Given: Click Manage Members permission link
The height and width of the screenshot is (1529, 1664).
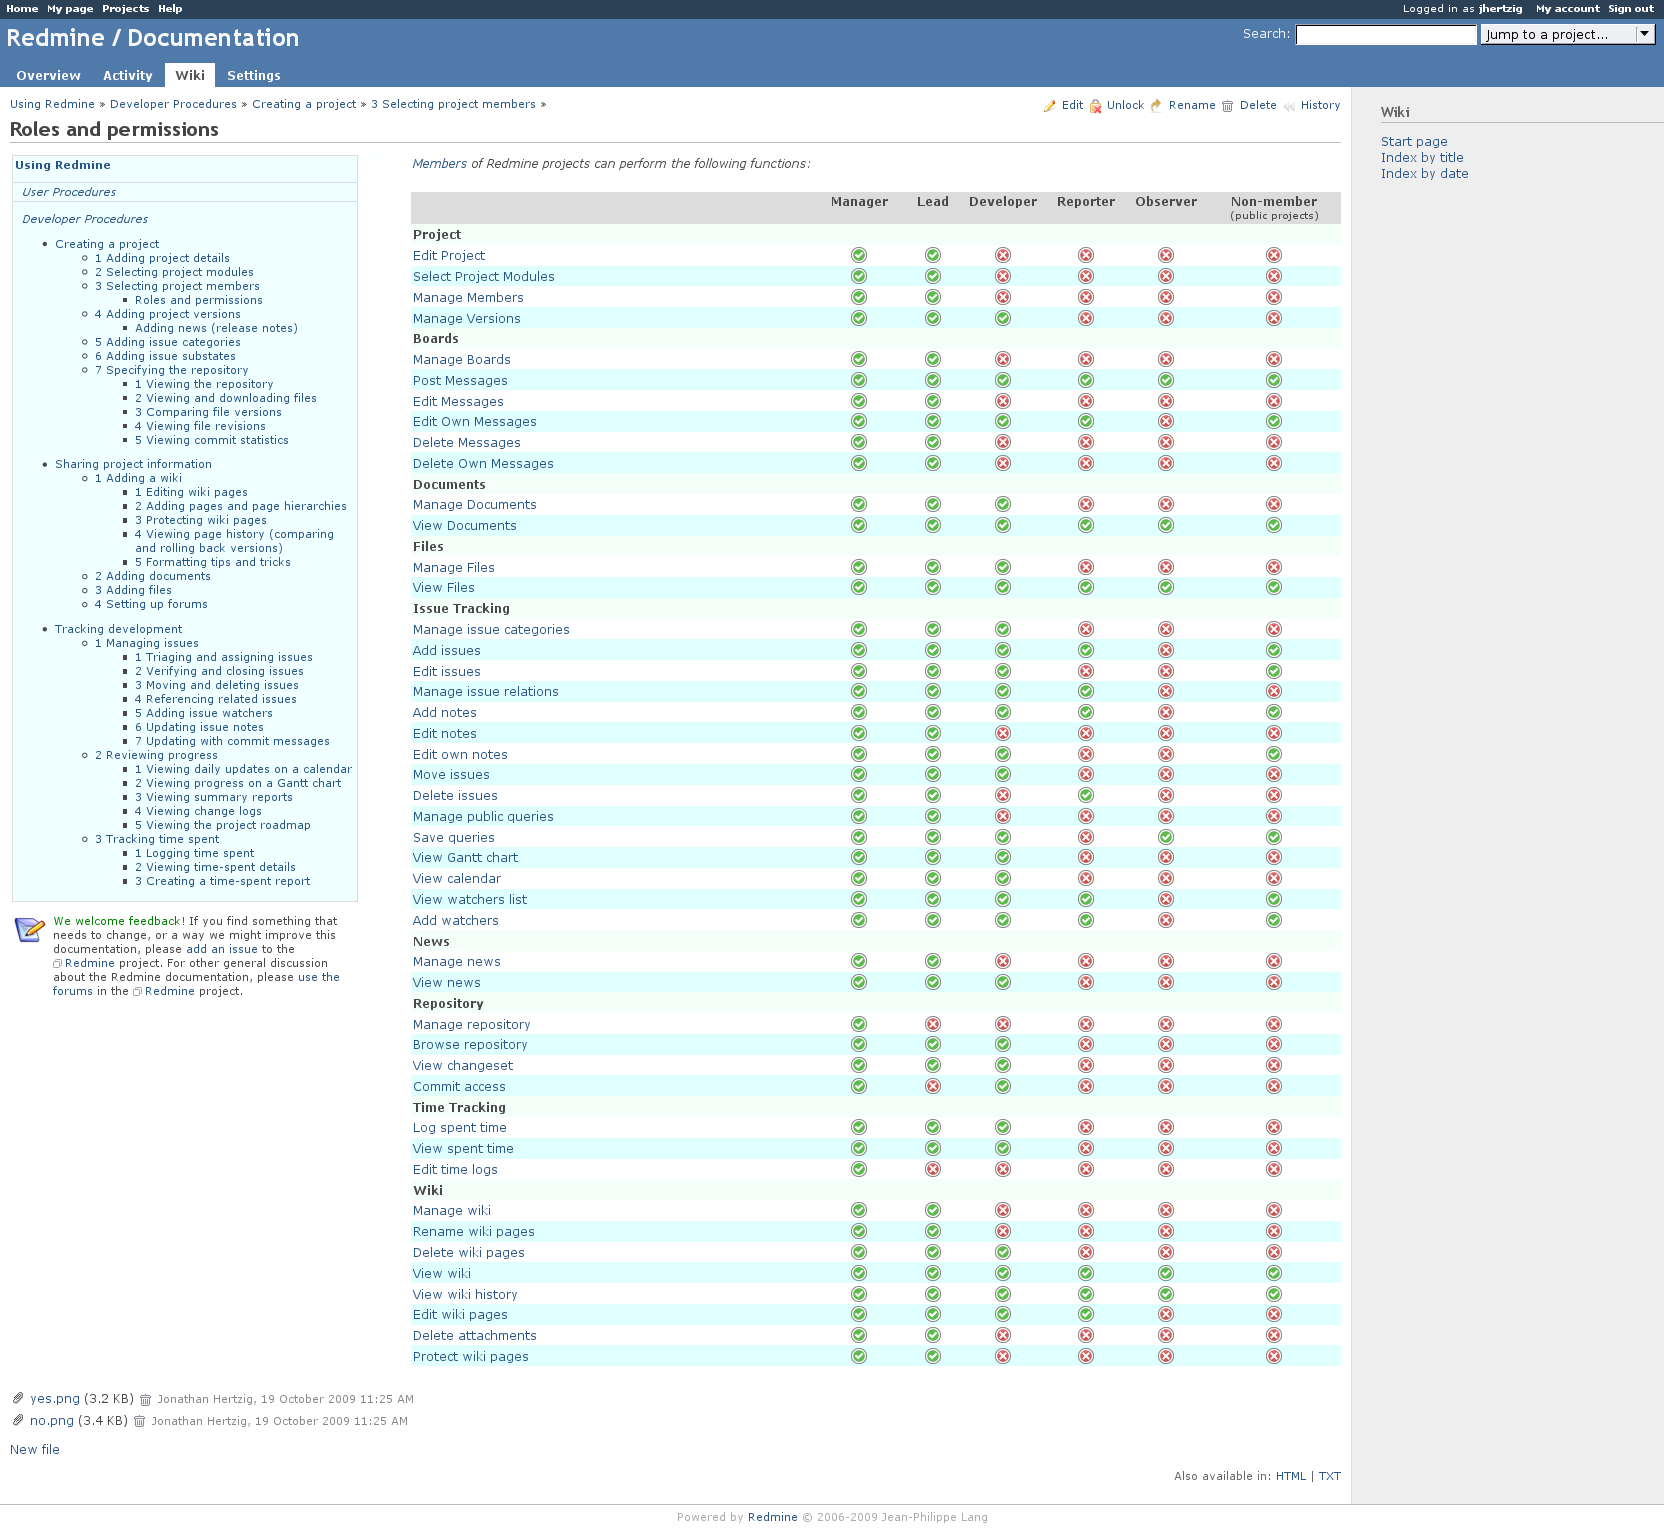Looking at the screenshot, I should click(x=468, y=298).
